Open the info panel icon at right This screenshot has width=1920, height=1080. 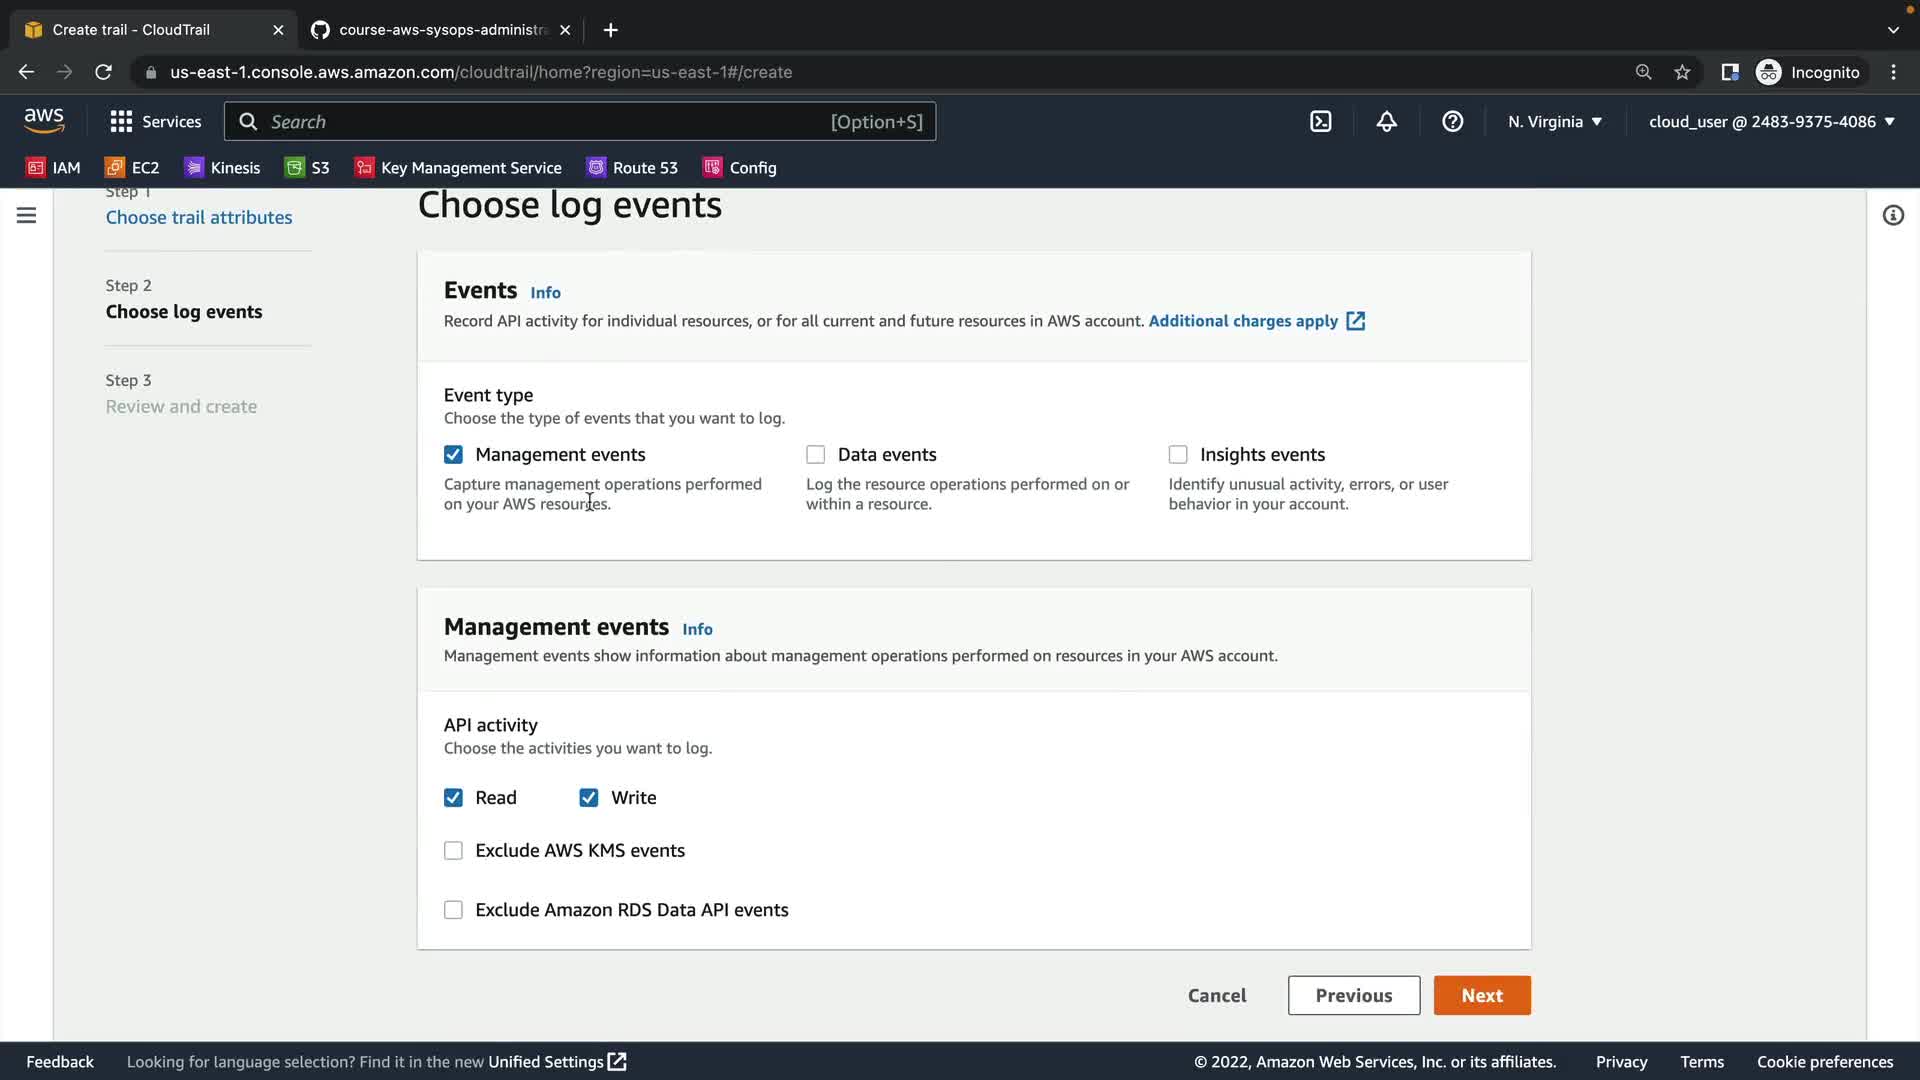(1893, 215)
